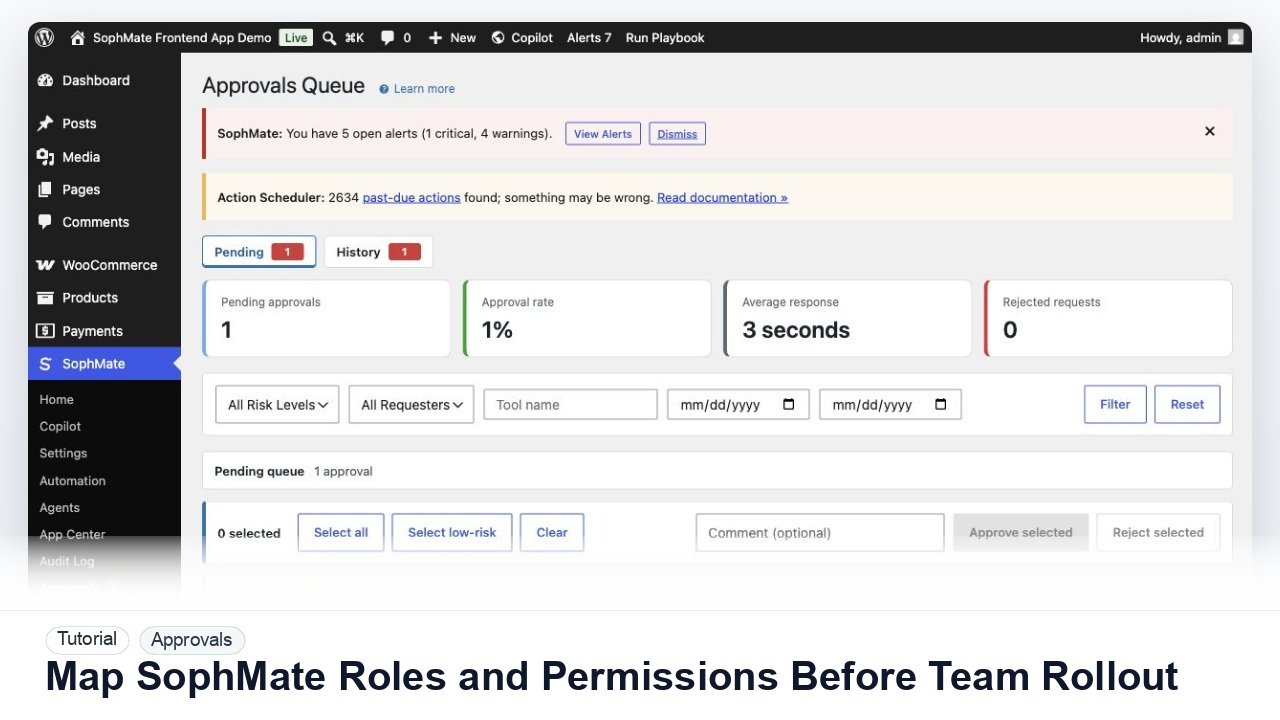Viewport: 1280px width, 720px height.
Task: Click the Select all button
Action: coord(341,532)
